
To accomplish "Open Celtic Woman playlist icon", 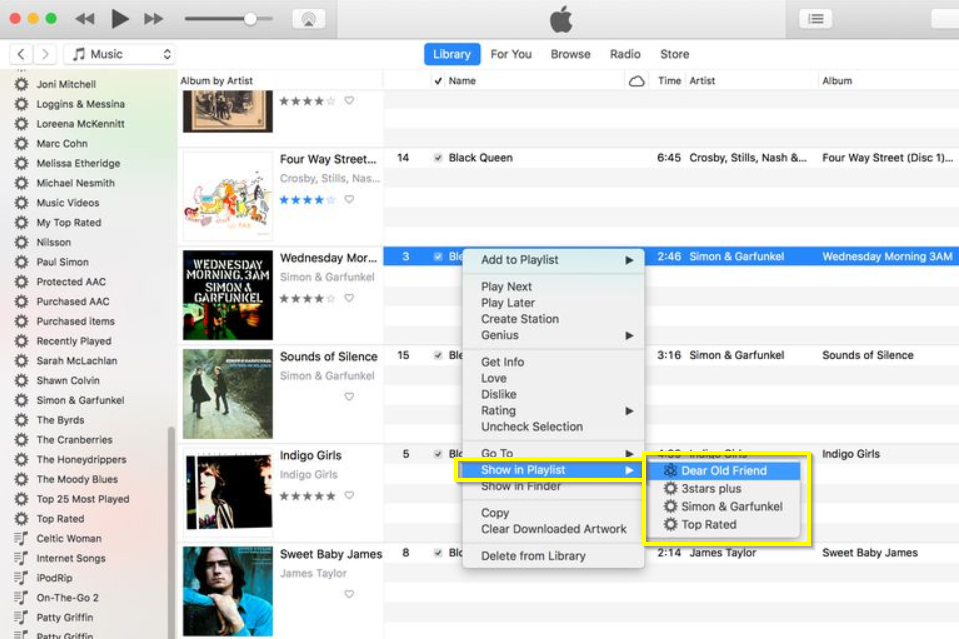I will click(21, 539).
